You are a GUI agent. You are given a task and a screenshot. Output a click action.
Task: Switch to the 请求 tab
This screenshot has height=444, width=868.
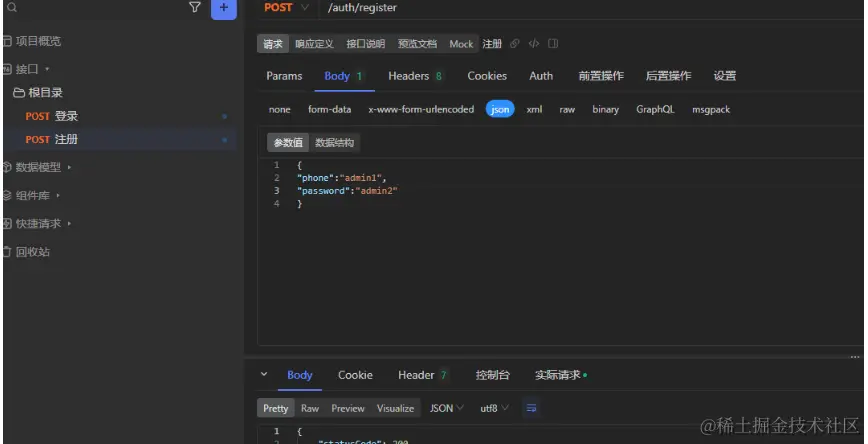[x=273, y=44]
